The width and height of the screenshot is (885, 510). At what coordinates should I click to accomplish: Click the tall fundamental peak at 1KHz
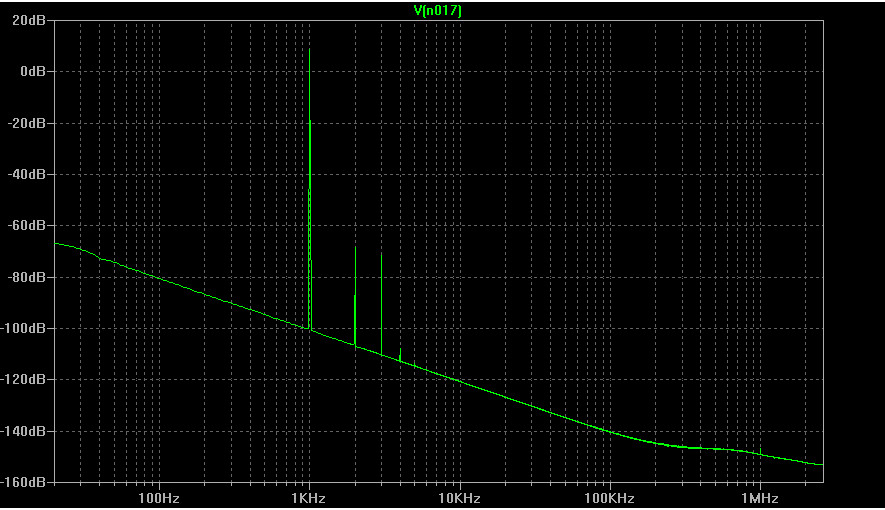pyautogui.click(x=310, y=189)
